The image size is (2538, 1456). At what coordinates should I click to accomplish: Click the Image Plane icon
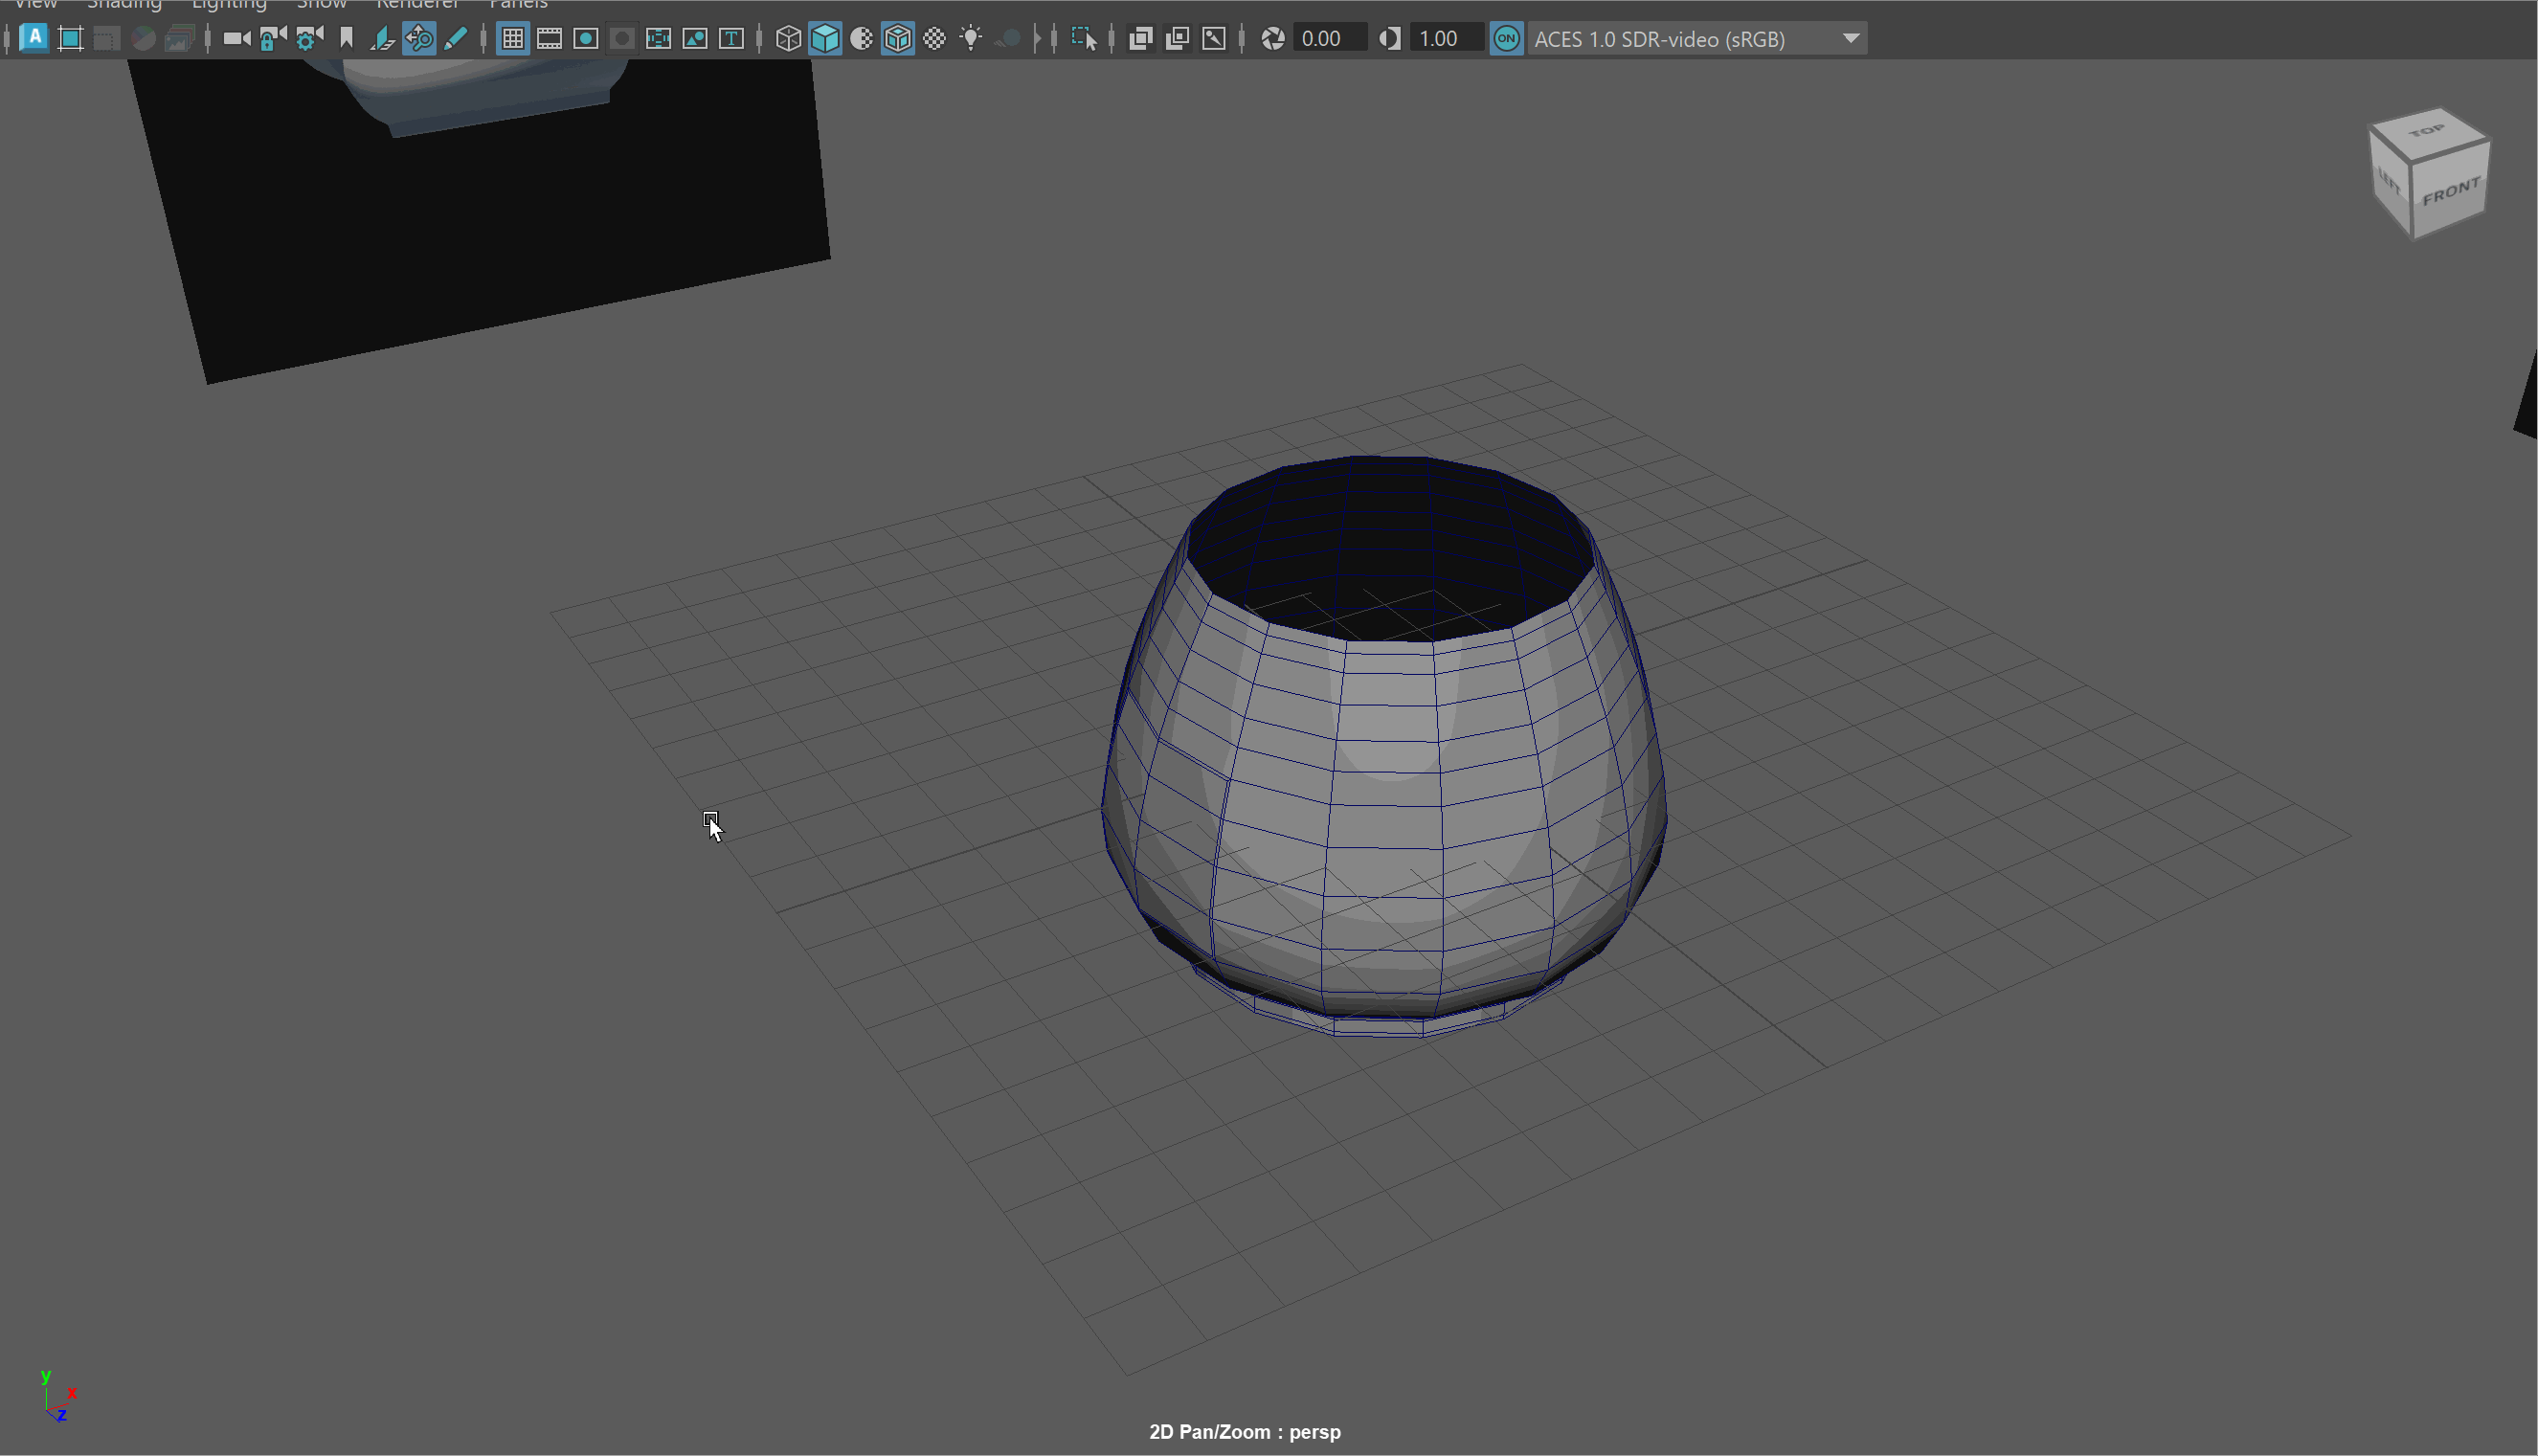382,39
